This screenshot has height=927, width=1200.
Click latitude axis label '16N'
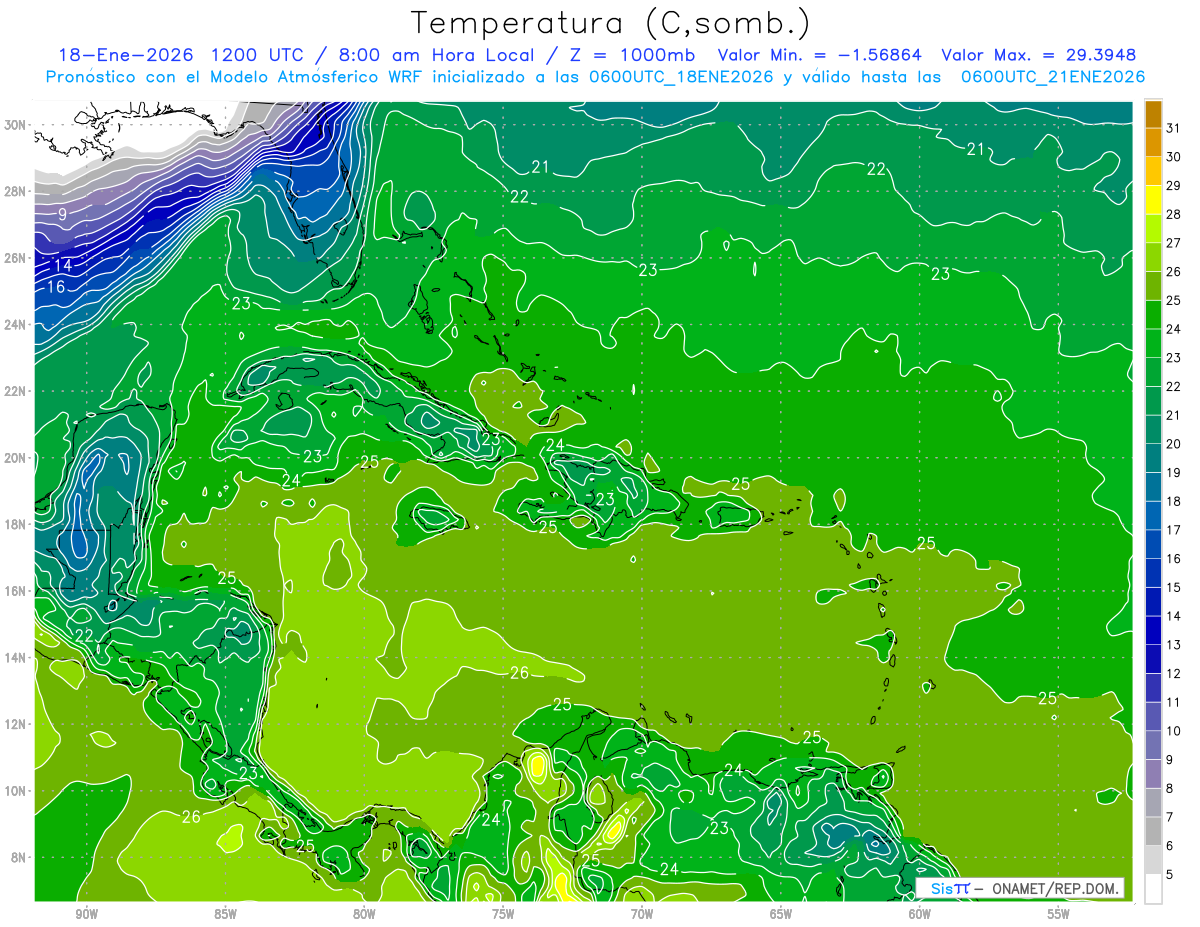pos(17,591)
